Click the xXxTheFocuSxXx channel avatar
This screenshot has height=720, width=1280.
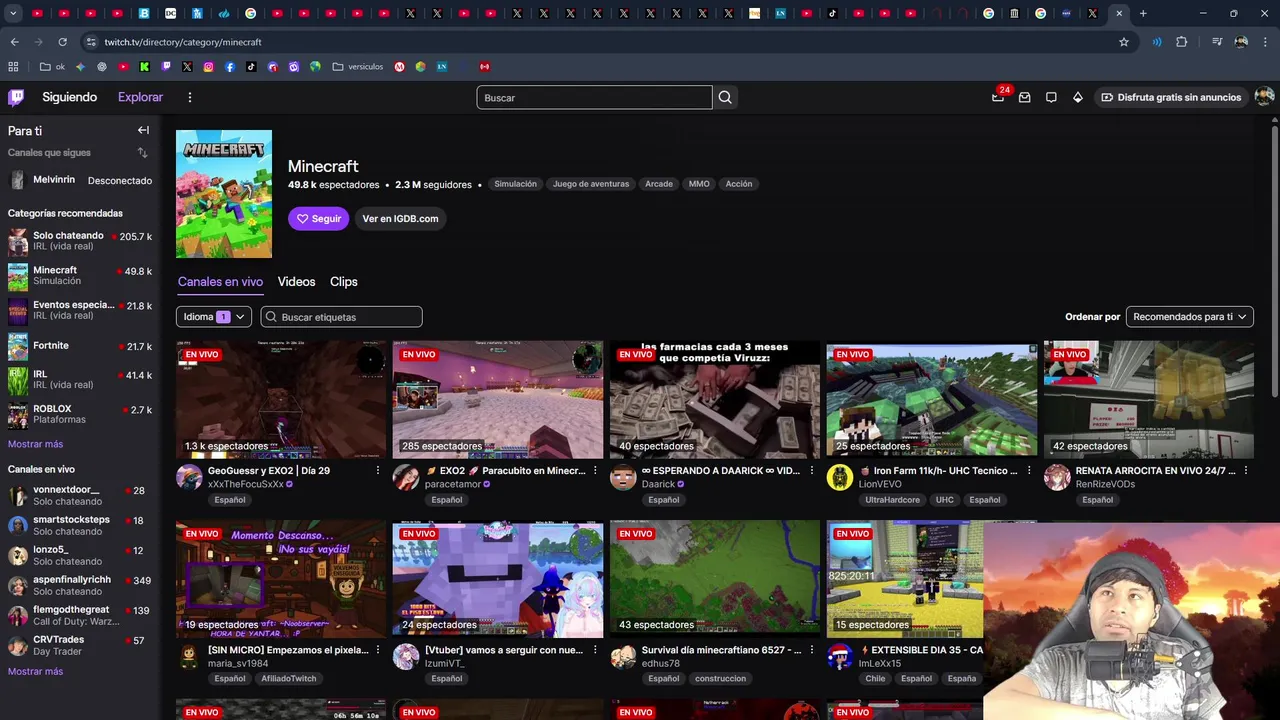(189, 477)
